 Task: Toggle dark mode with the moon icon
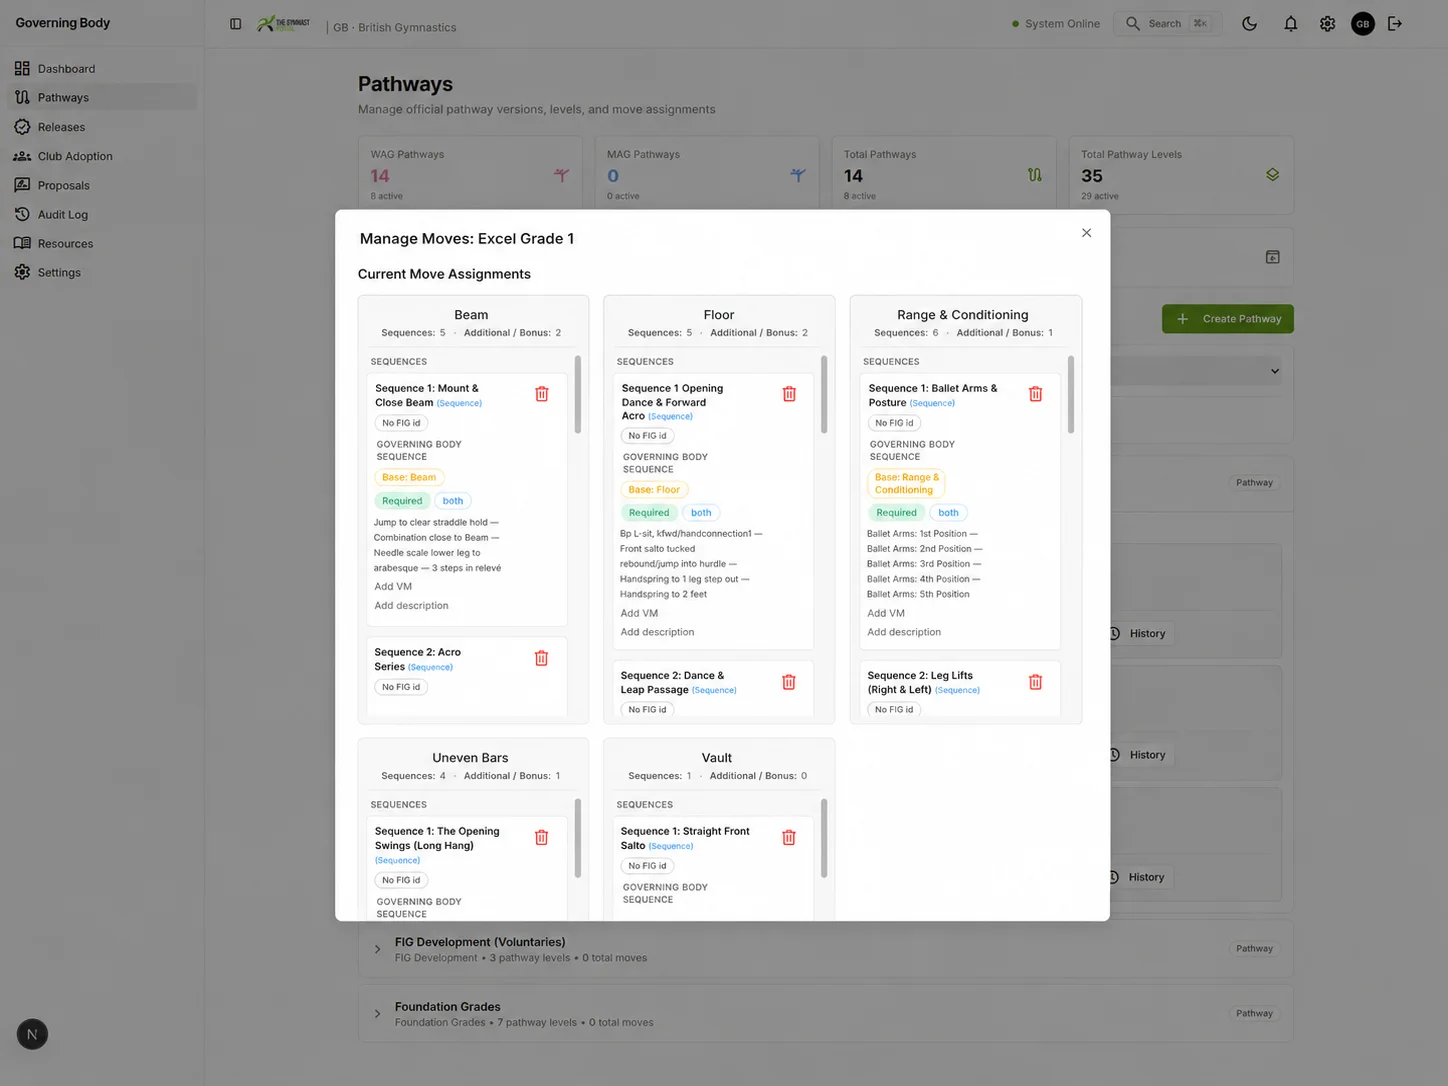1250,24
